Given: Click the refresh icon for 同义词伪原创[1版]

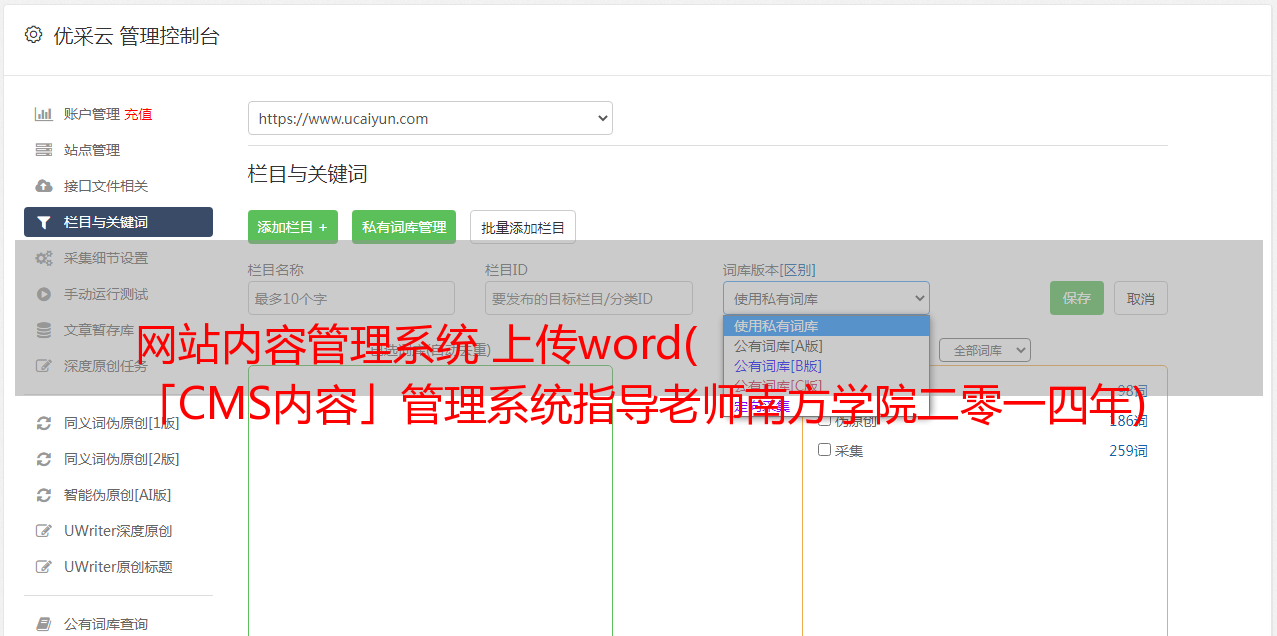Looking at the screenshot, I should coord(44,423).
